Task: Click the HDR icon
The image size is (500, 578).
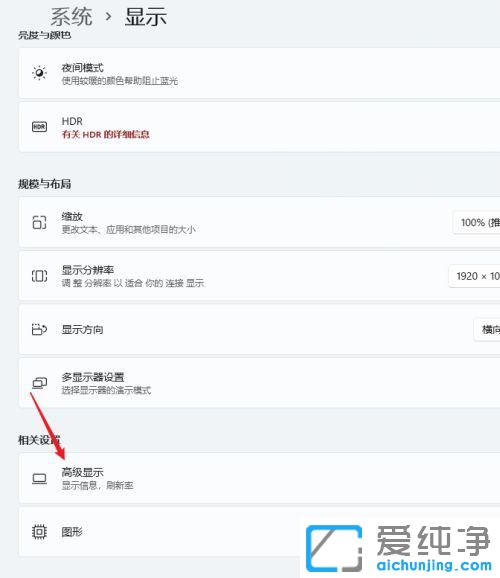Action: (39, 127)
